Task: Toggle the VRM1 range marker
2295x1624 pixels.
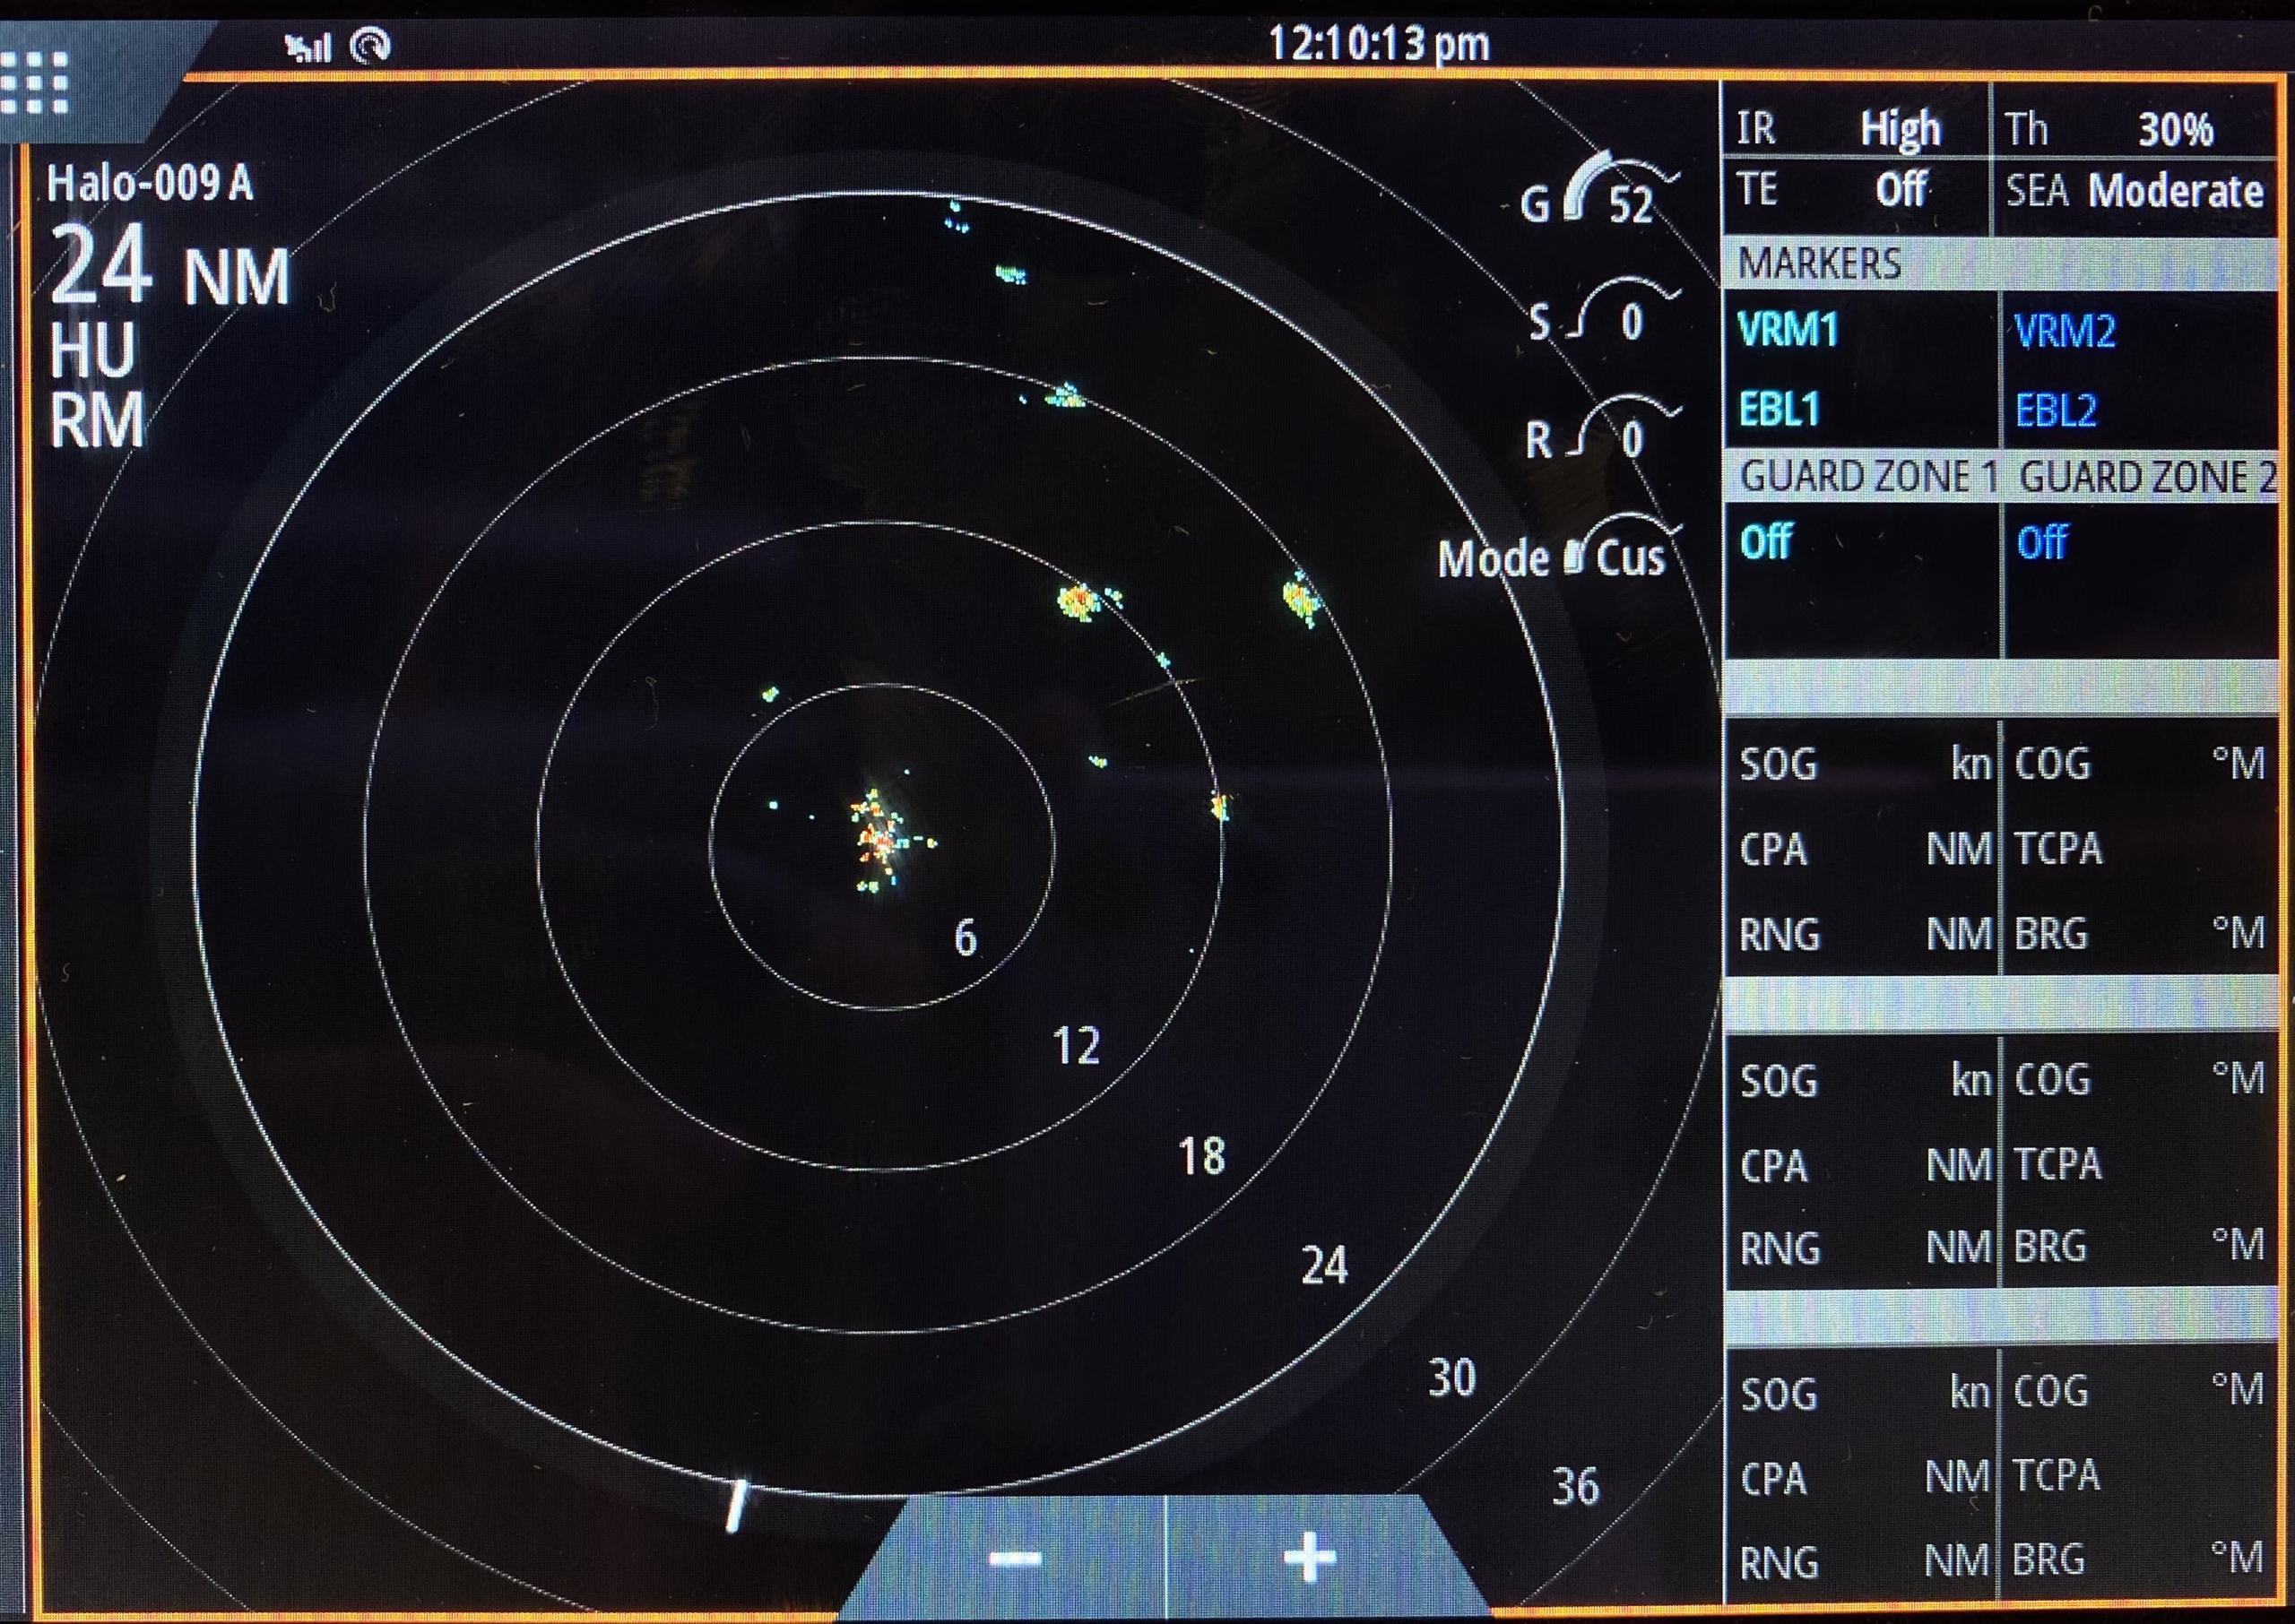Action: coord(1788,330)
